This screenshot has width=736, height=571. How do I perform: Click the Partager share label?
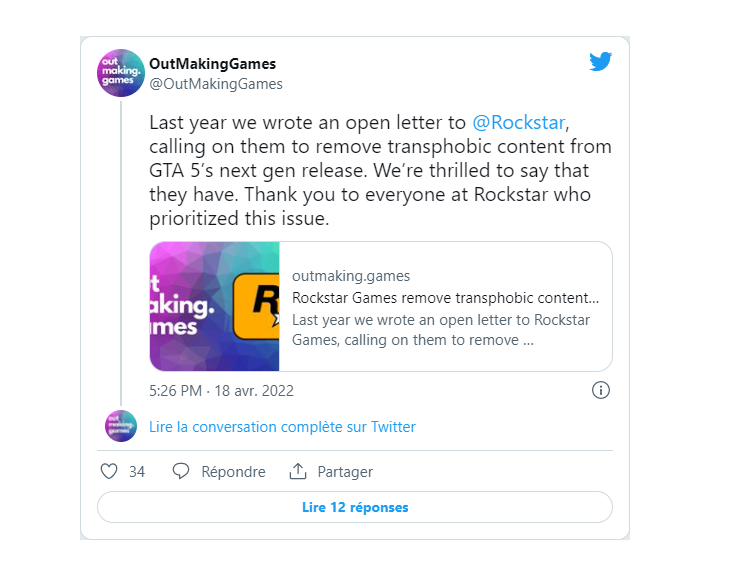coord(345,471)
